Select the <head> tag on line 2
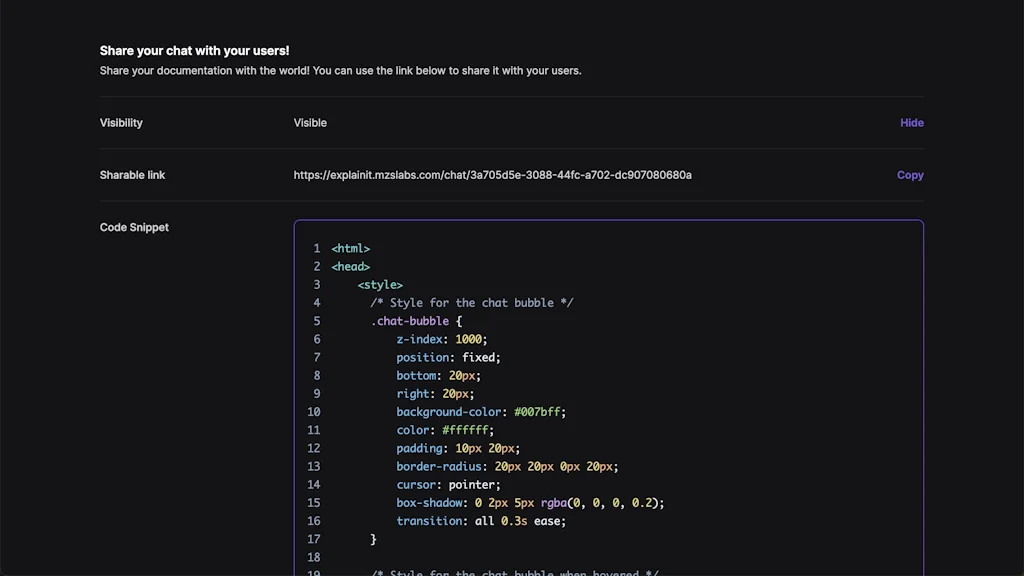This screenshot has height=576, width=1024. (351, 266)
